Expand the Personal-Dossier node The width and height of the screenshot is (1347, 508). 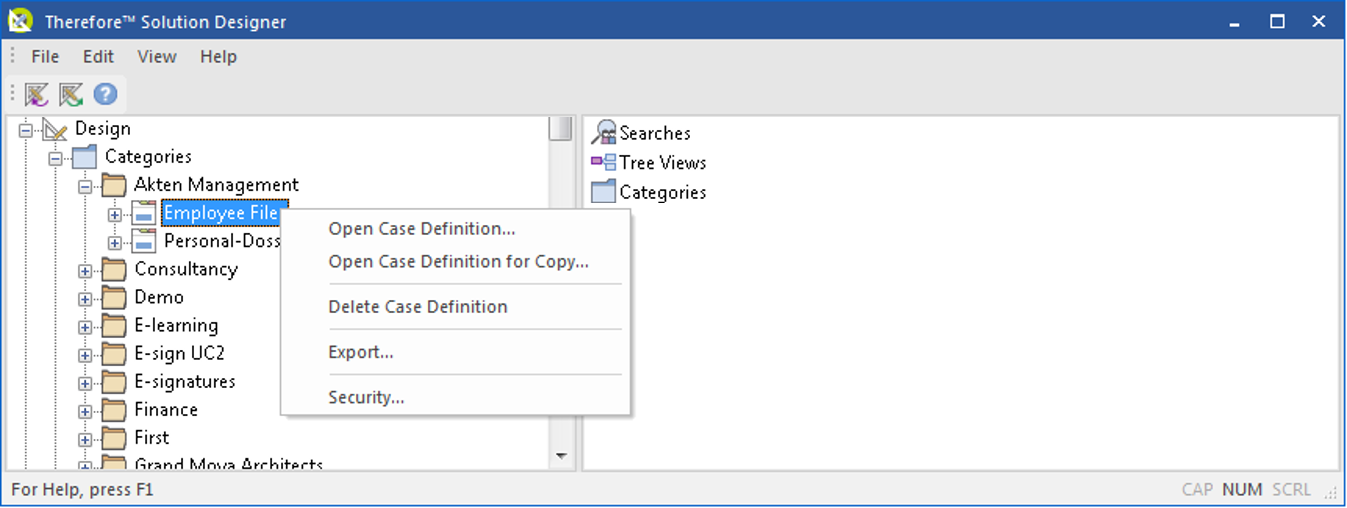115,242
